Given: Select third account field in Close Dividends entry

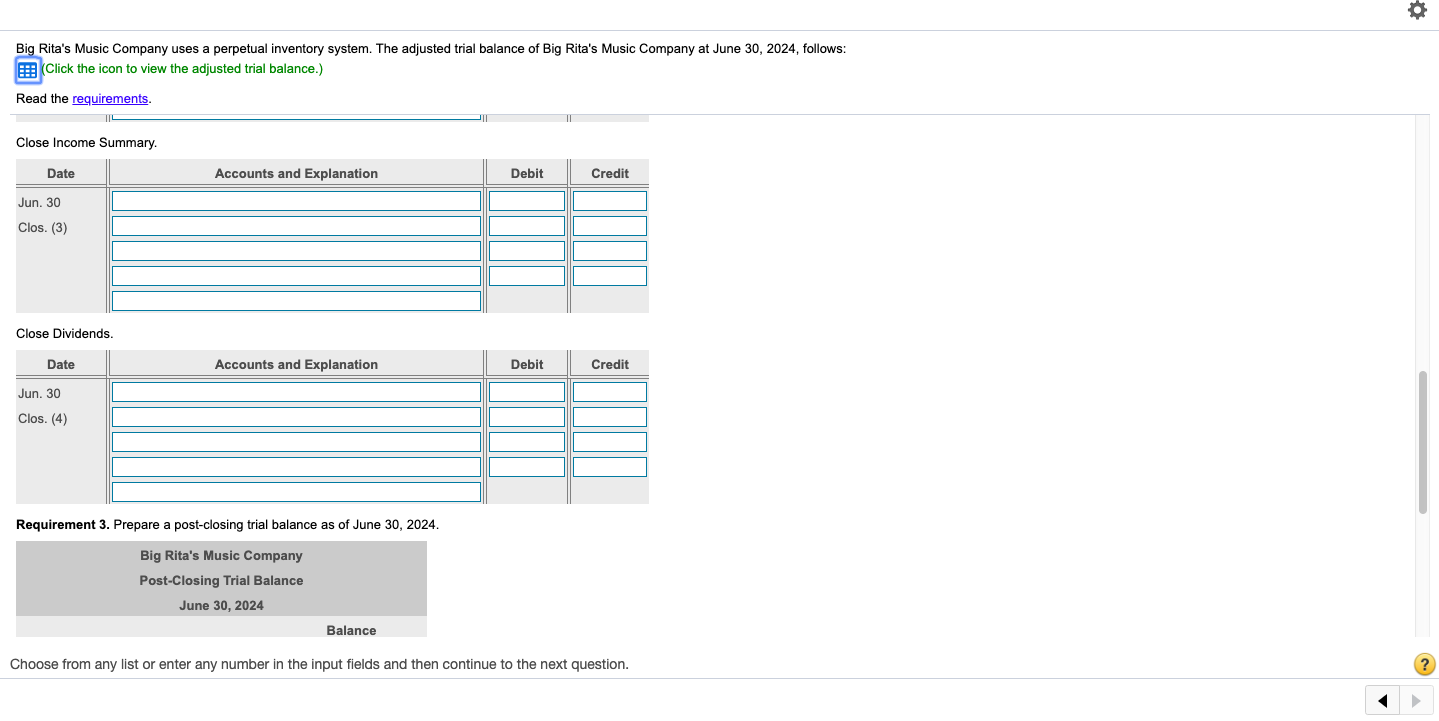Looking at the screenshot, I should pyautogui.click(x=296, y=442).
